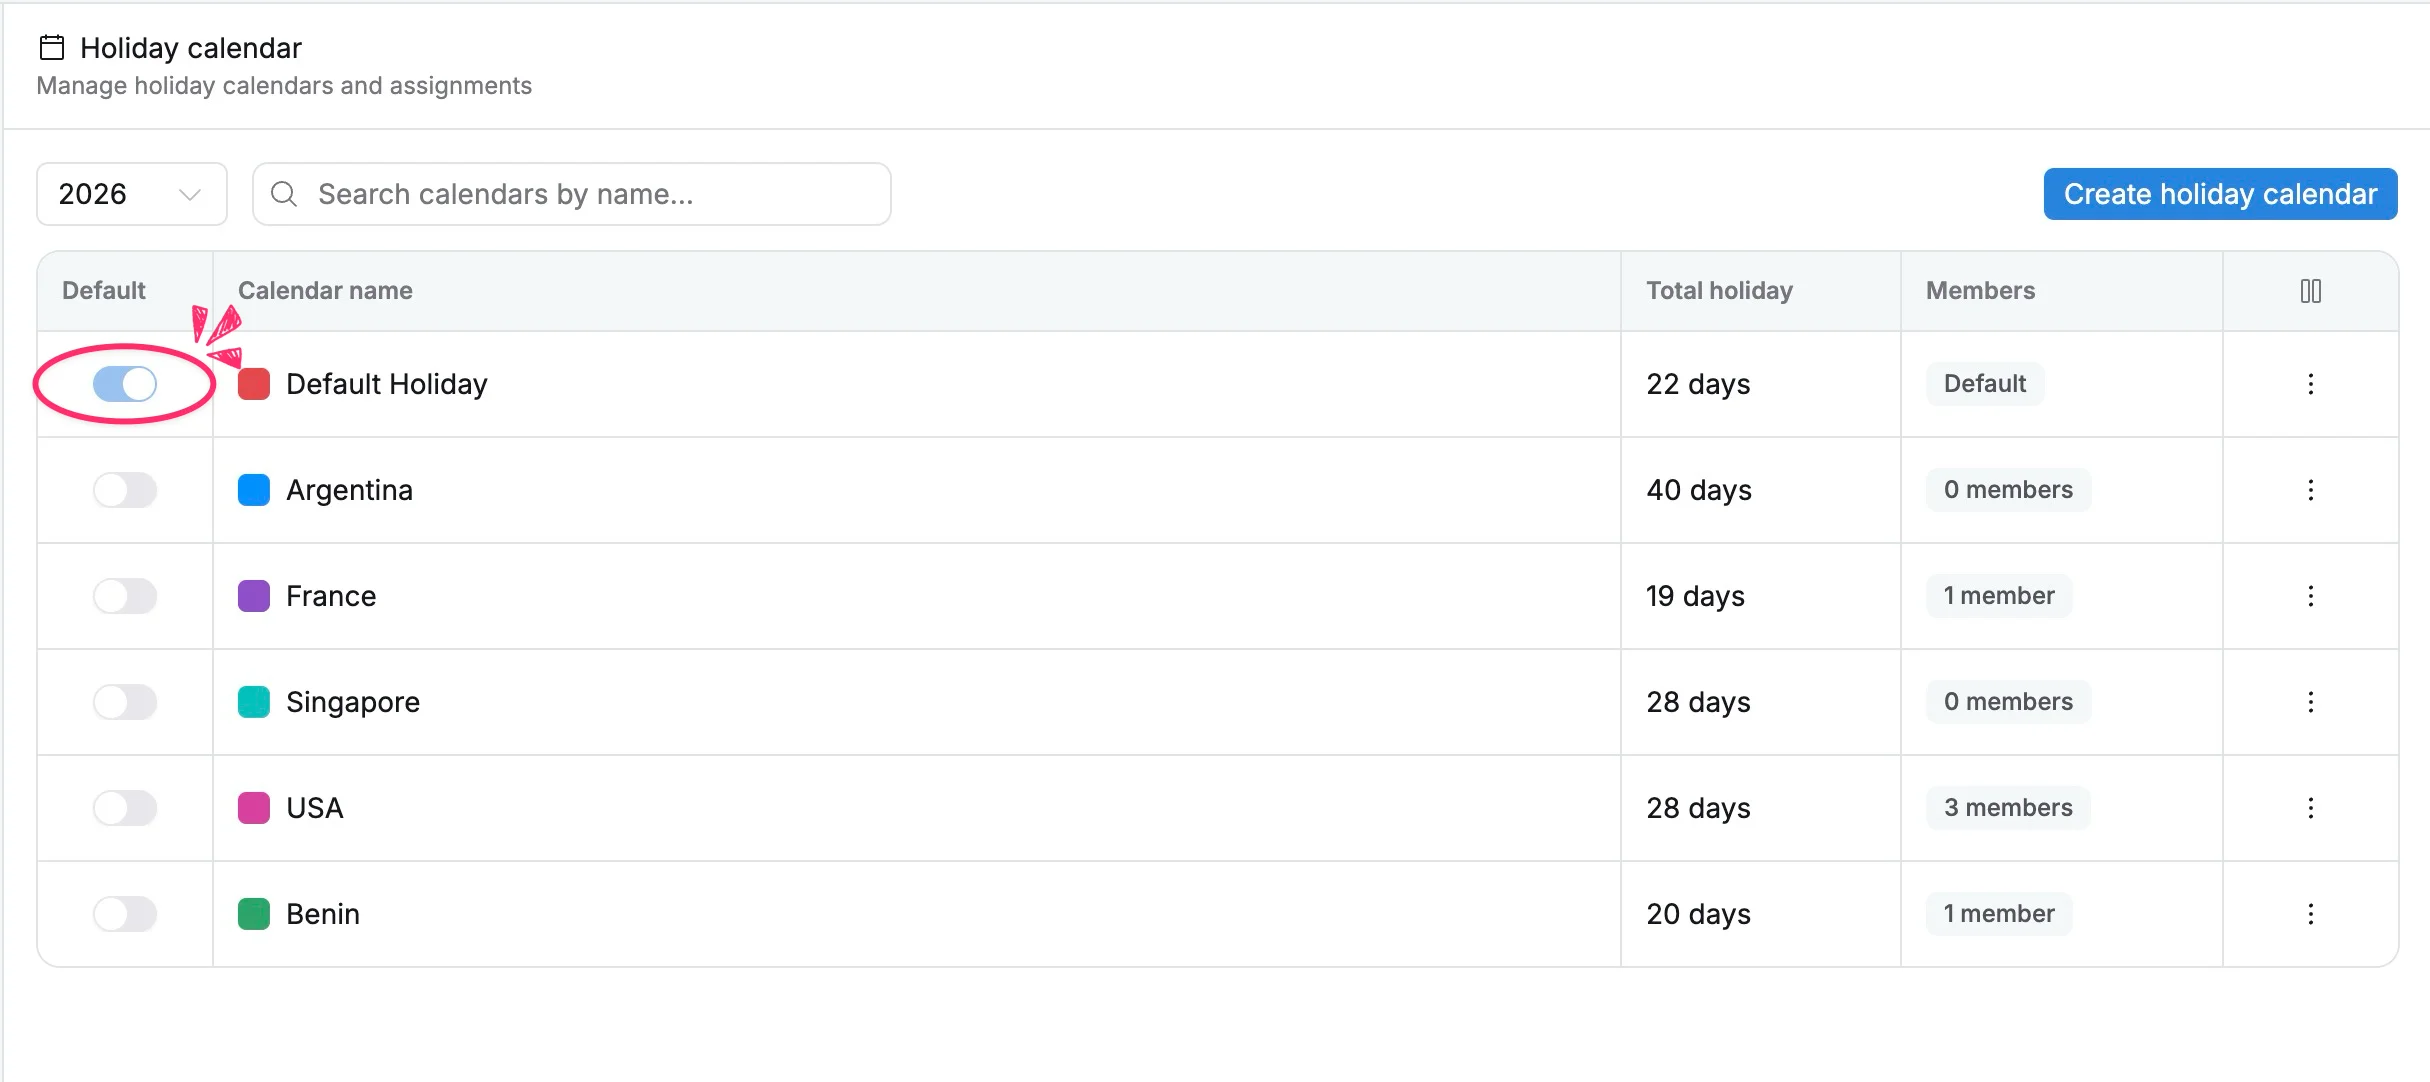Image resolution: width=2430 pixels, height=1082 pixels.
Task: Click the red Default Holiday color swatch
Action: (x=254, y=384)
